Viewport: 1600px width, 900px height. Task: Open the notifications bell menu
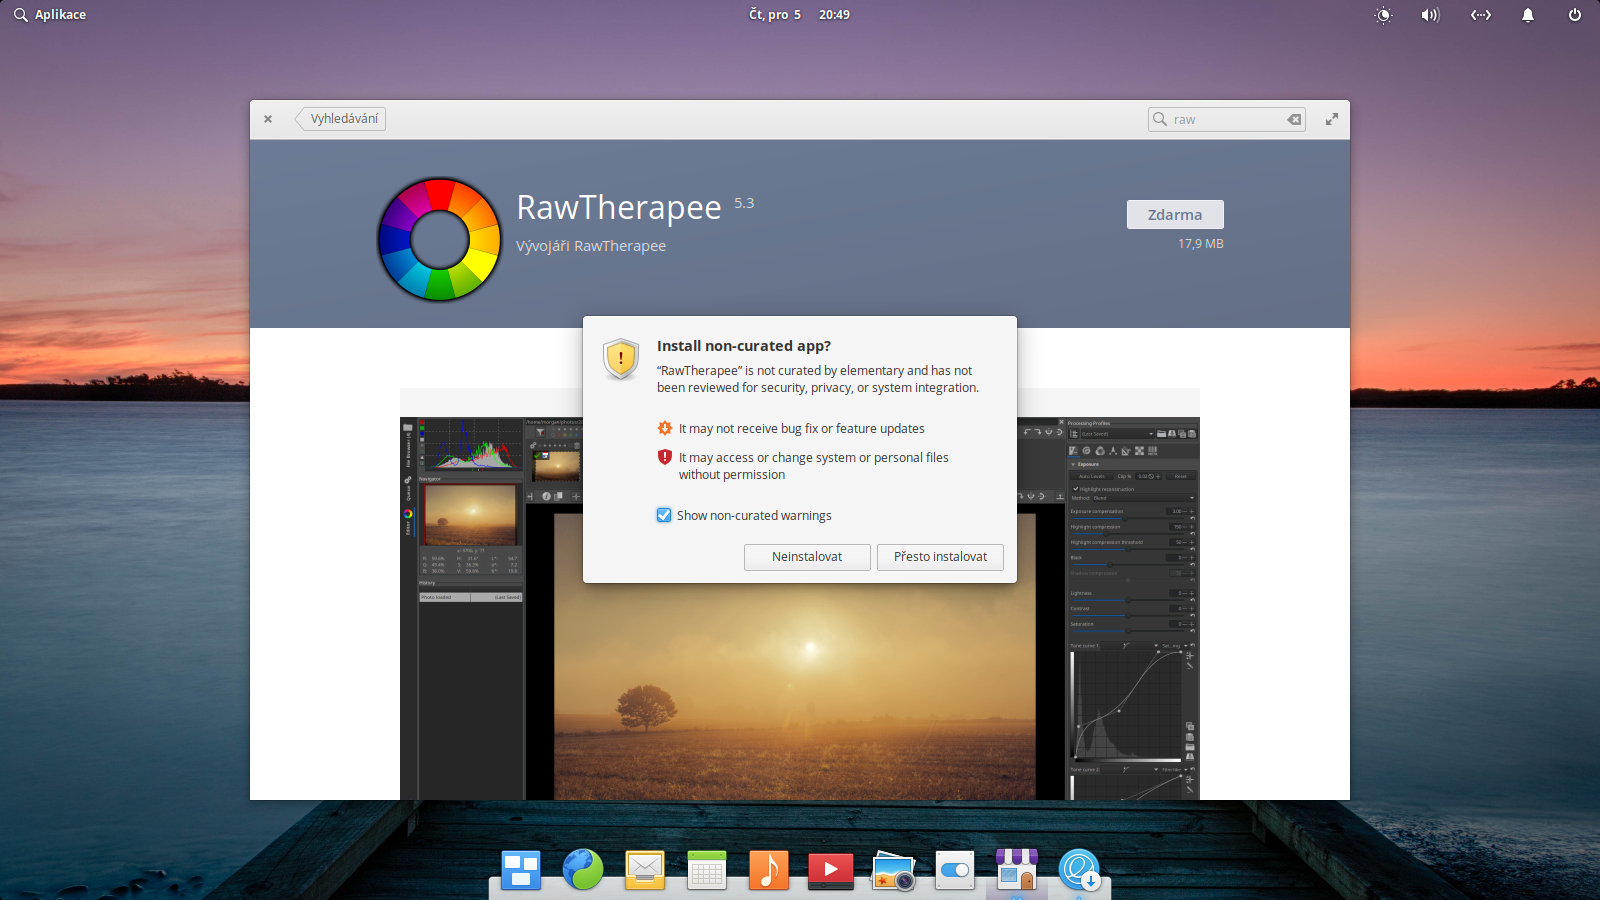1528,15
